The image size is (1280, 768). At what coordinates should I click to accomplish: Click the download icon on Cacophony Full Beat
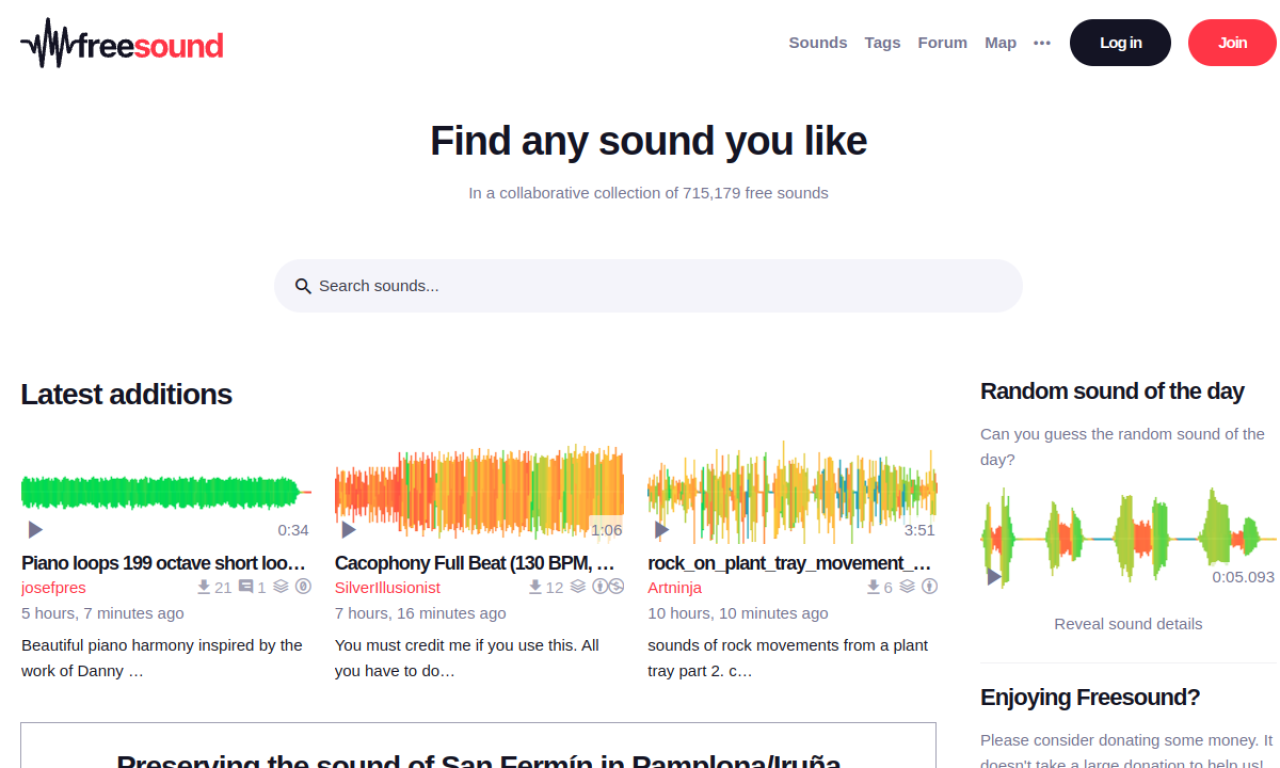tap(535, 587)
